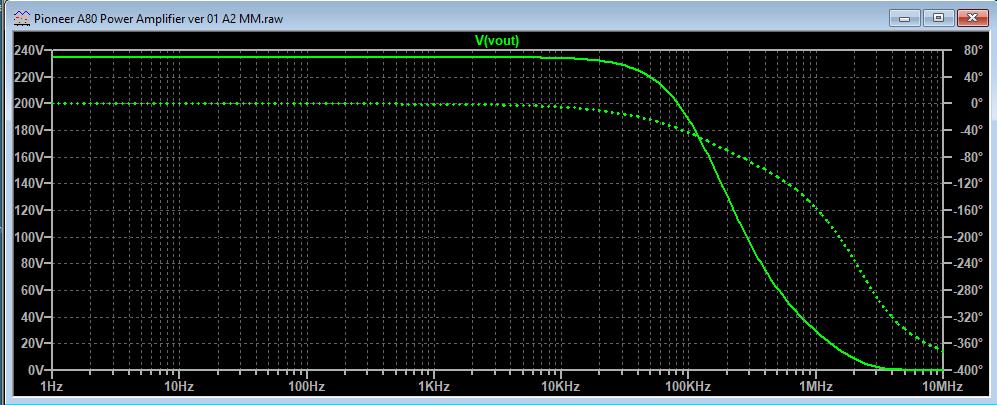Click the 0V left axis label
This screenshot has width=997, height=405.
tap(36, 369)
